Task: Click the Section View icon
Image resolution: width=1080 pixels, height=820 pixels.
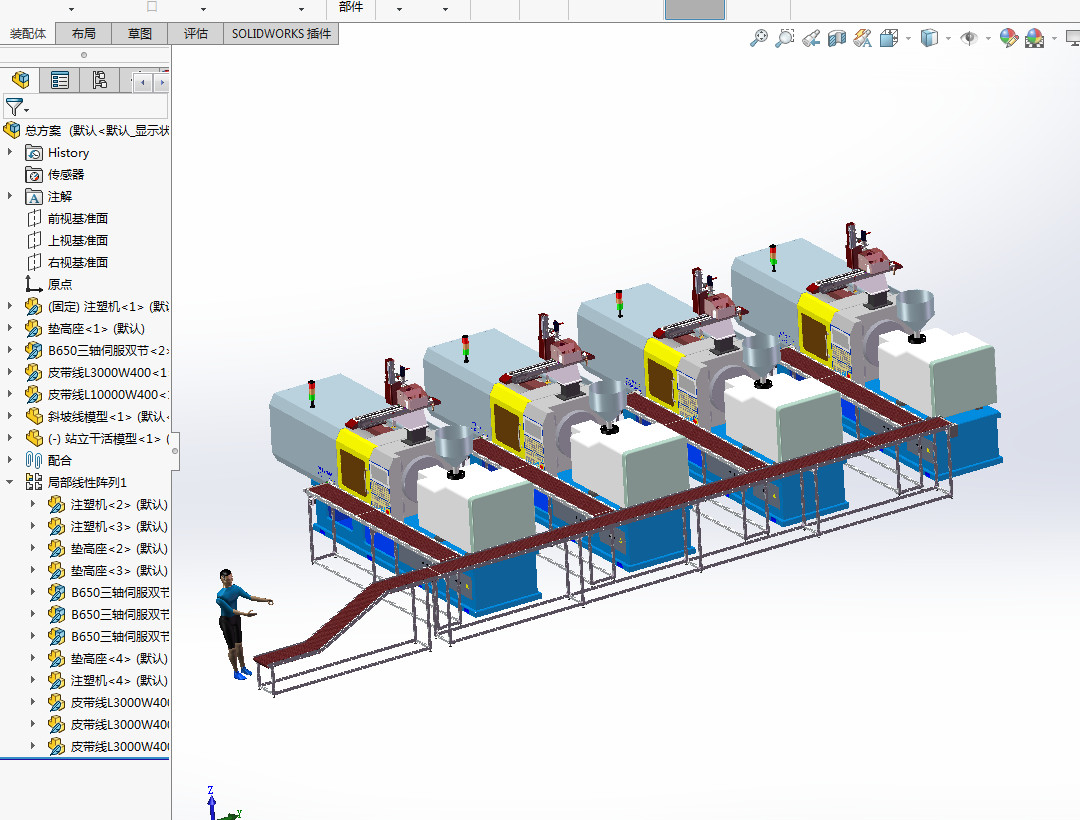Action: (836, 38)
